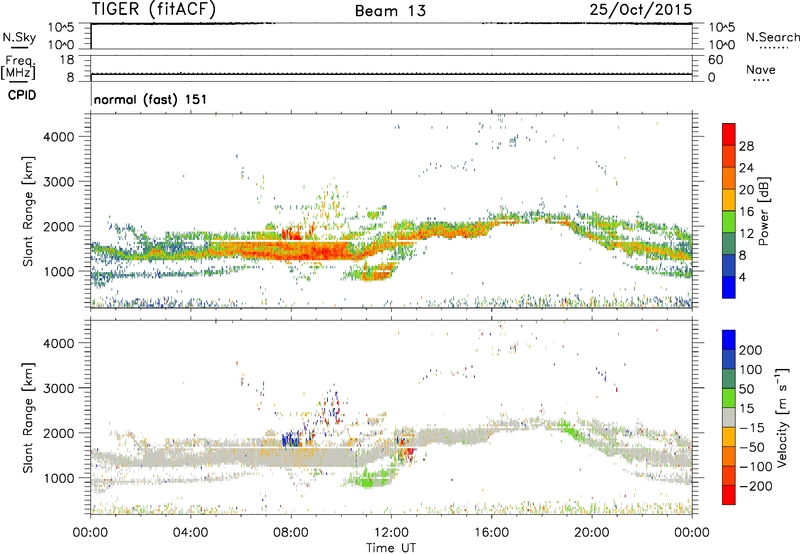Click the "Beam 13" heading

(390, 11)
